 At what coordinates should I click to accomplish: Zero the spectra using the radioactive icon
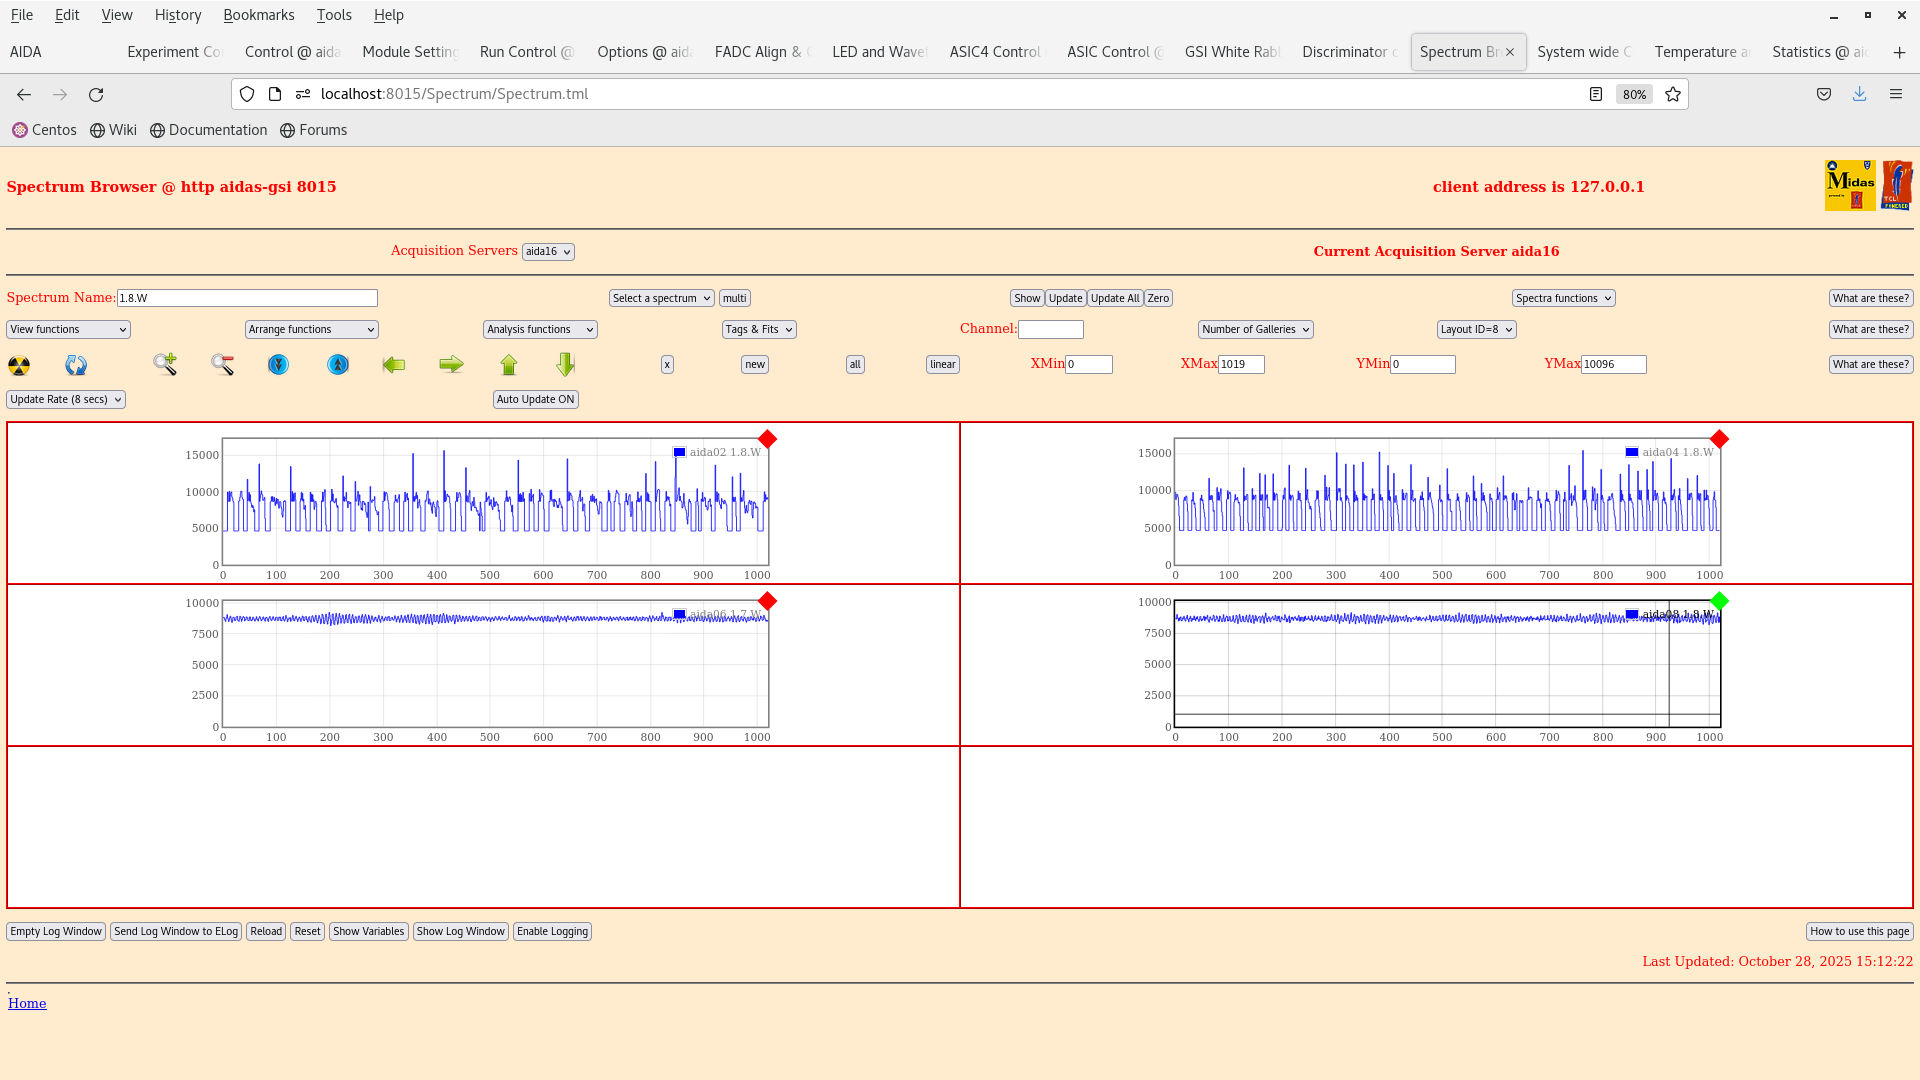click(x=18, y=365)
